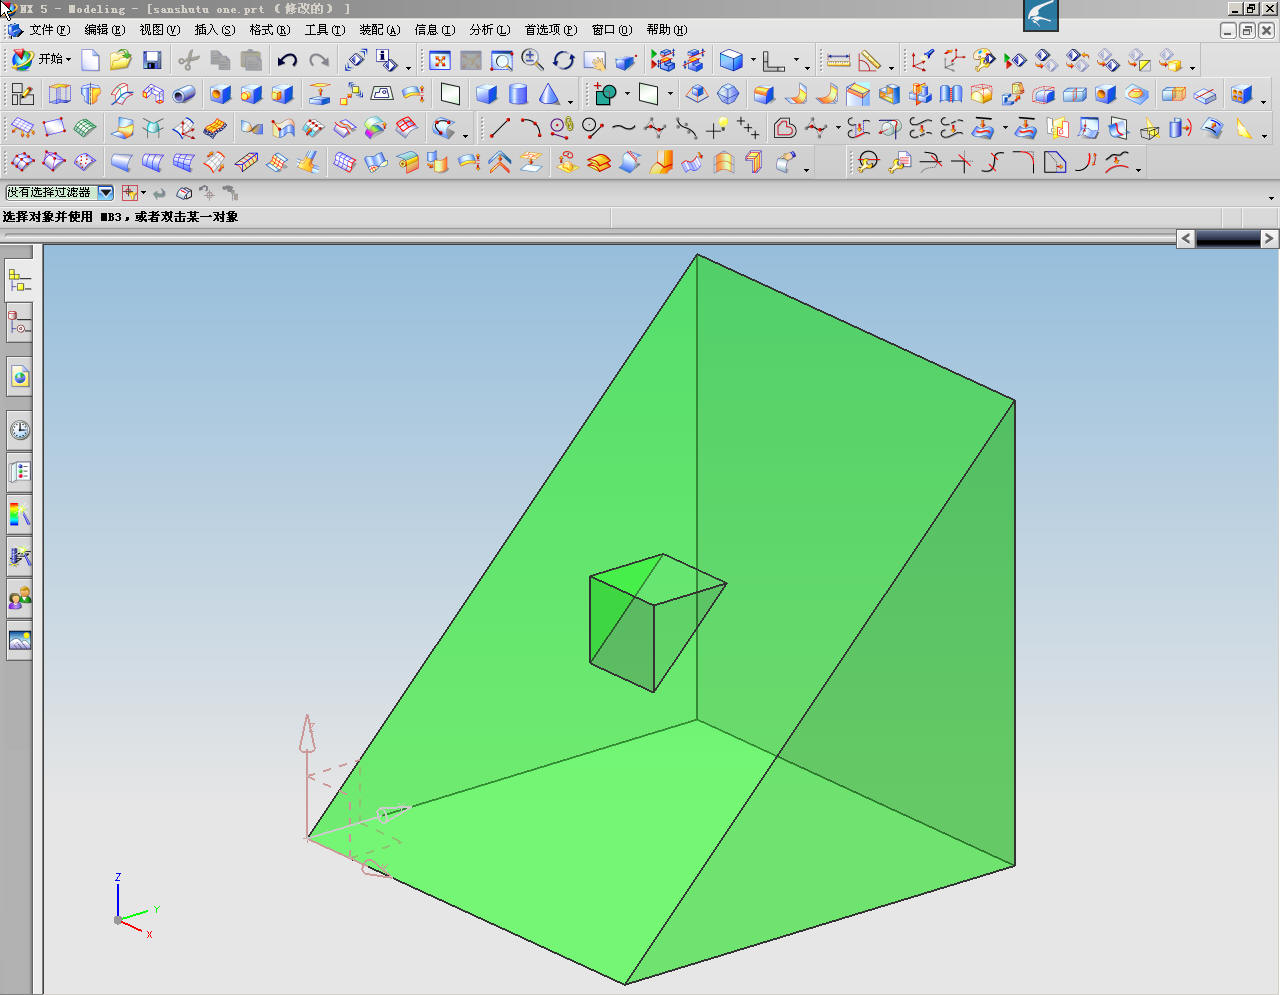Viewport: 1280px width, 995px height.
Task: Create a Cylinder primitive
Action: (518, 94)
